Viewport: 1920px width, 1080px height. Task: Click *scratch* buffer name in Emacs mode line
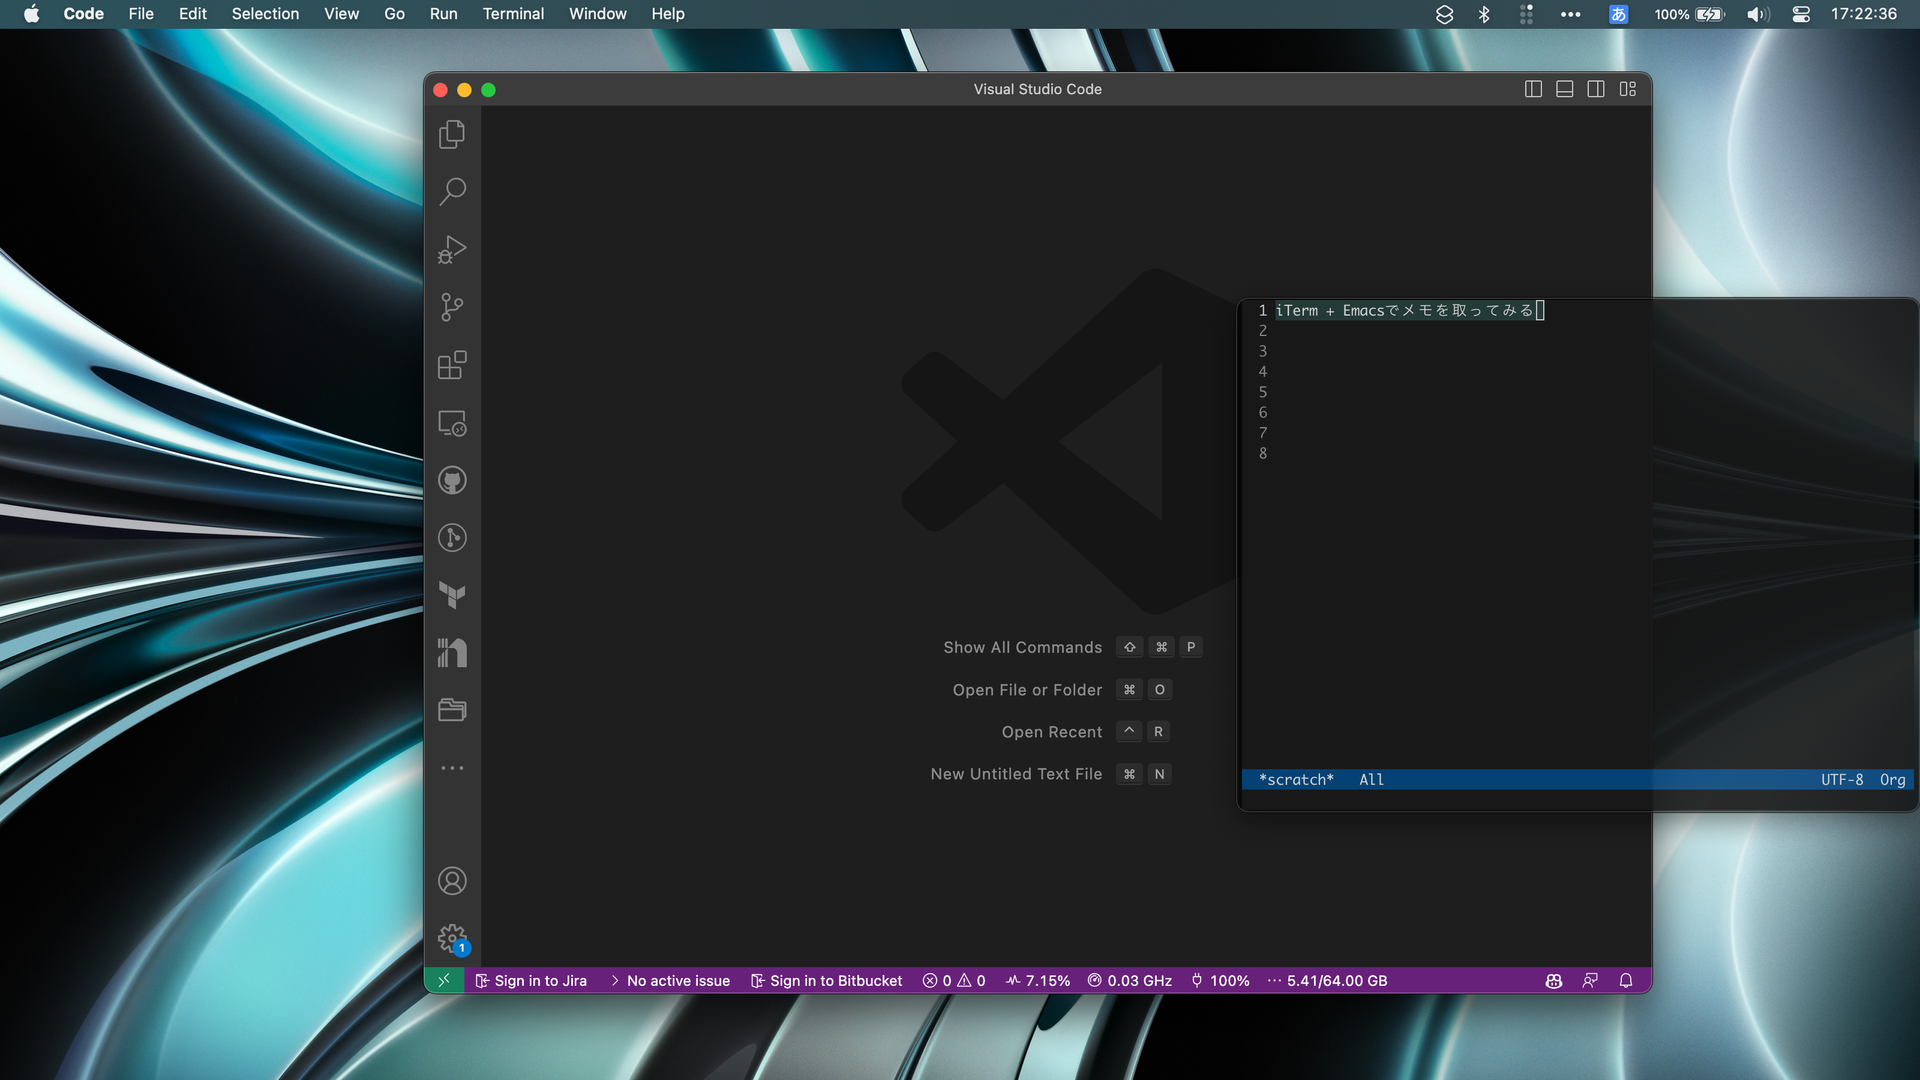click(1296, 780)
